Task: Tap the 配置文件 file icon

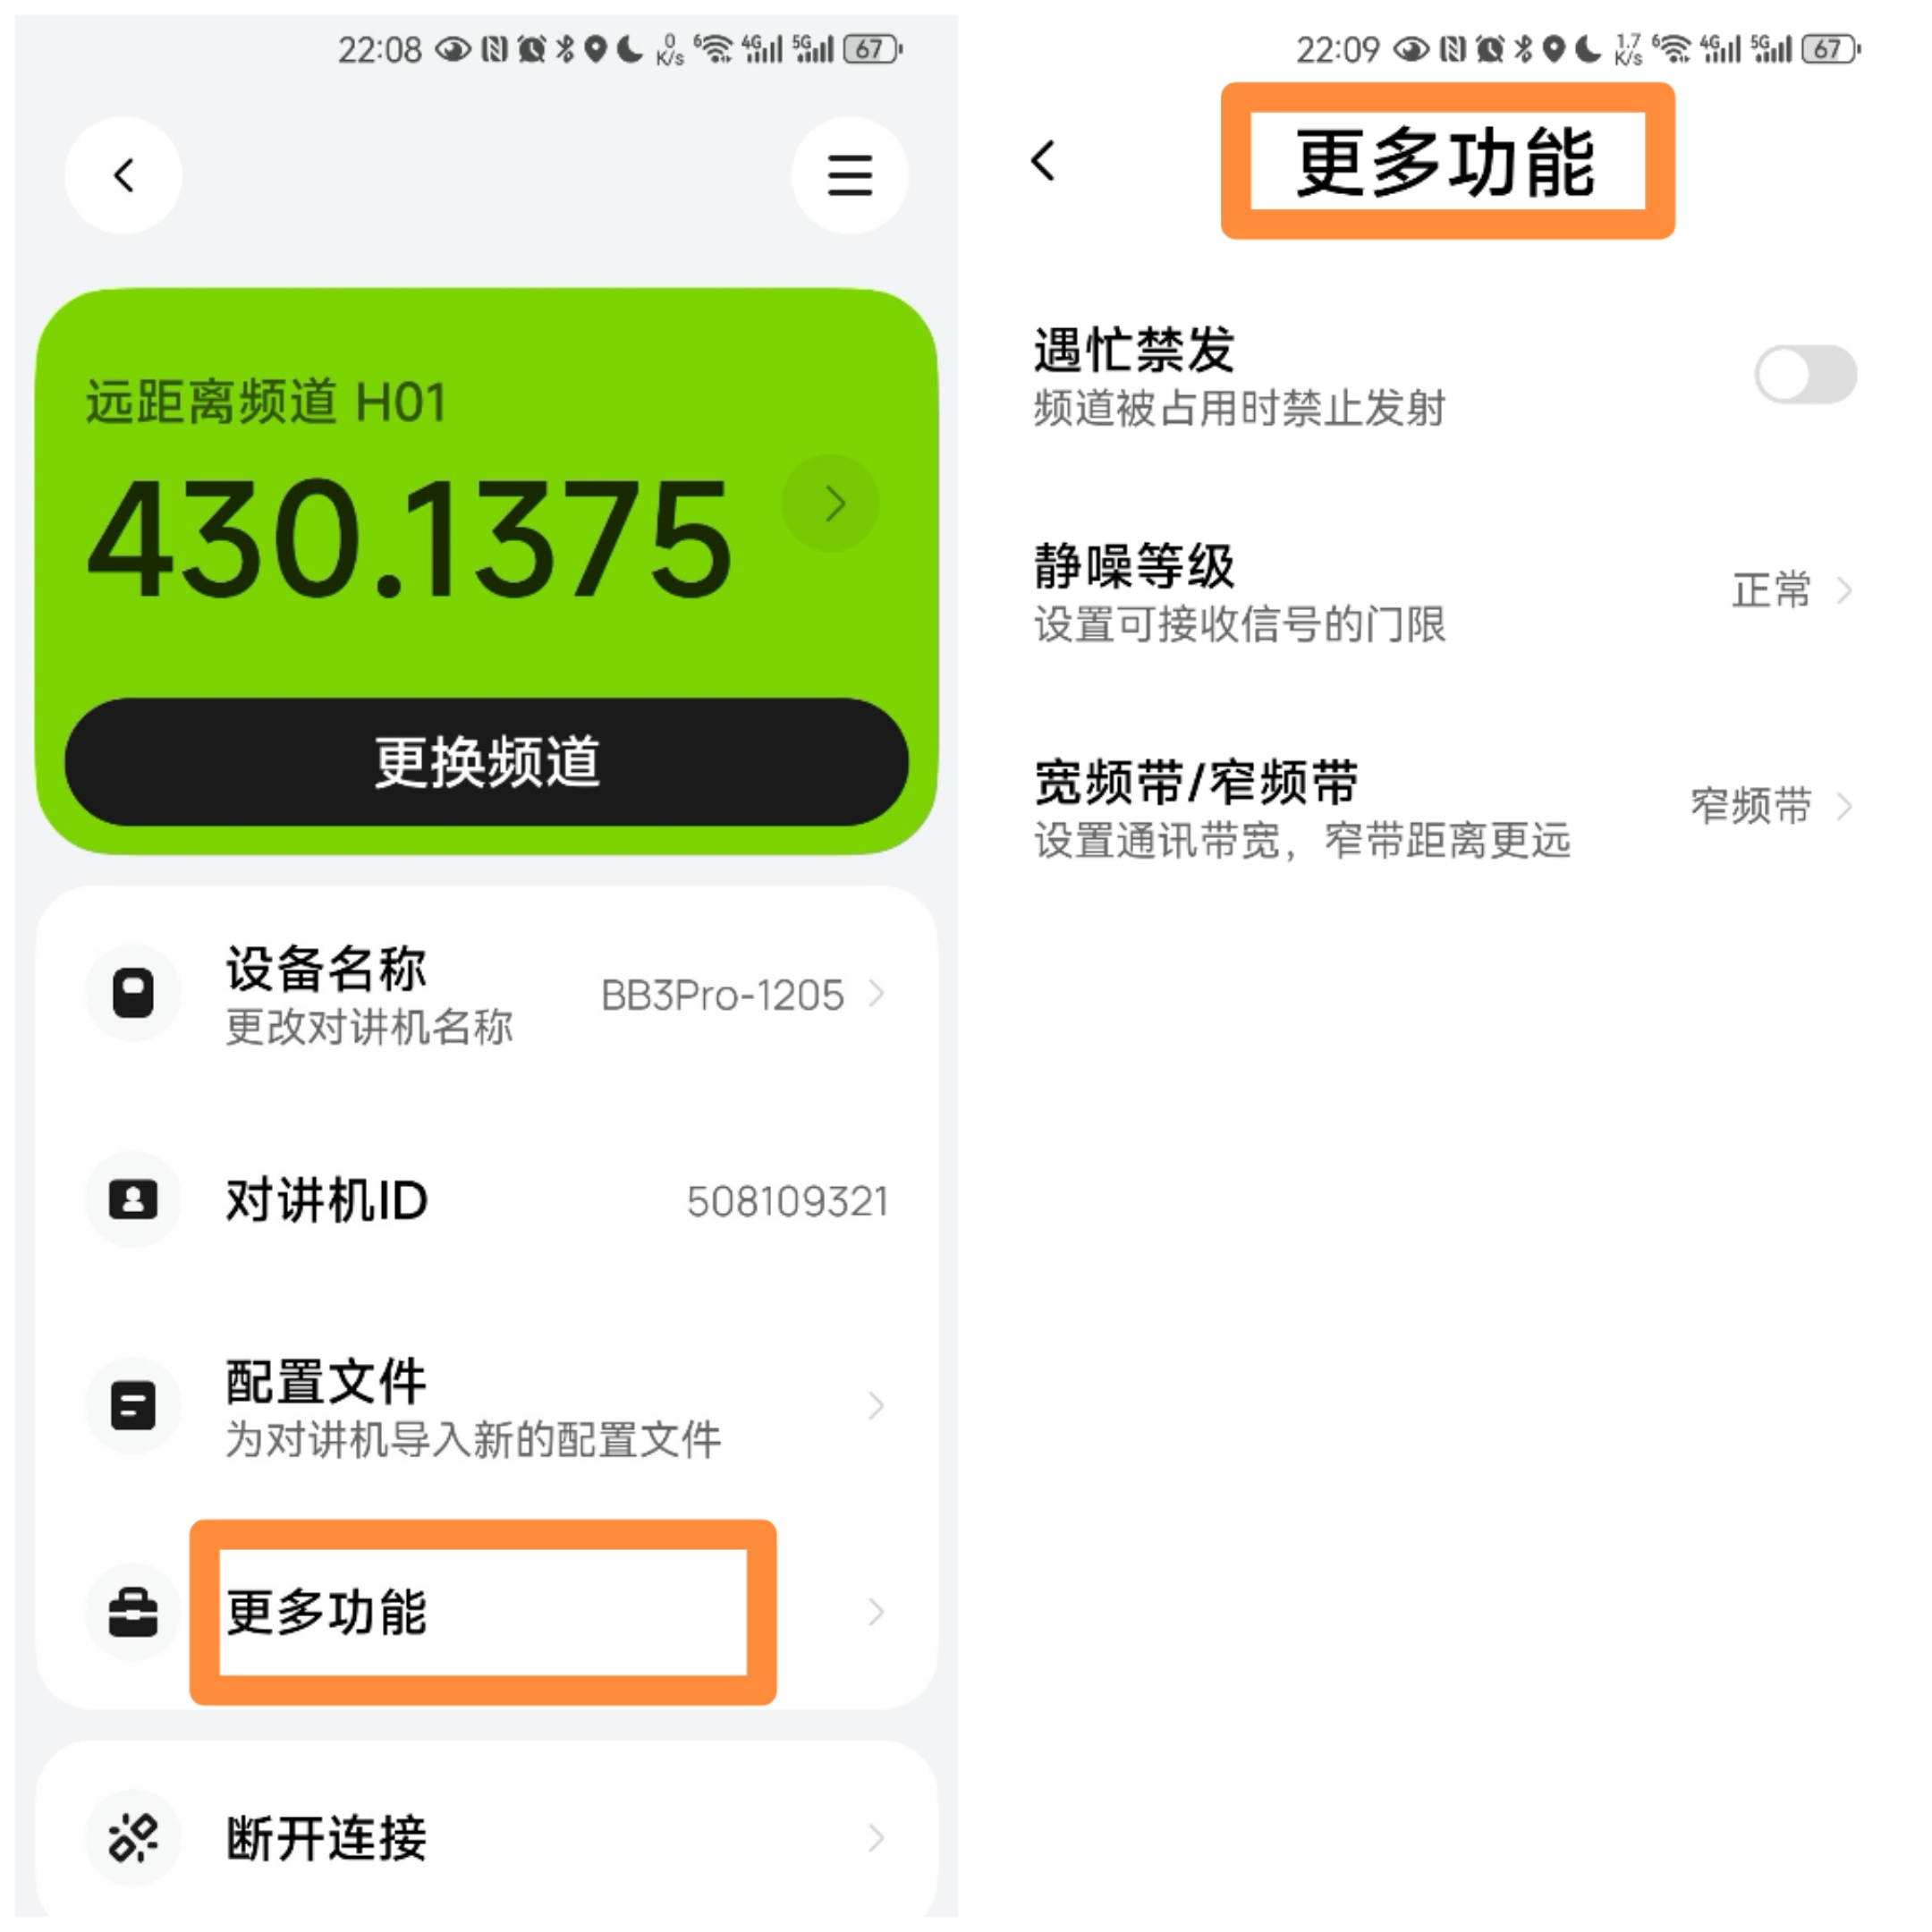Action: [133, 1405]
